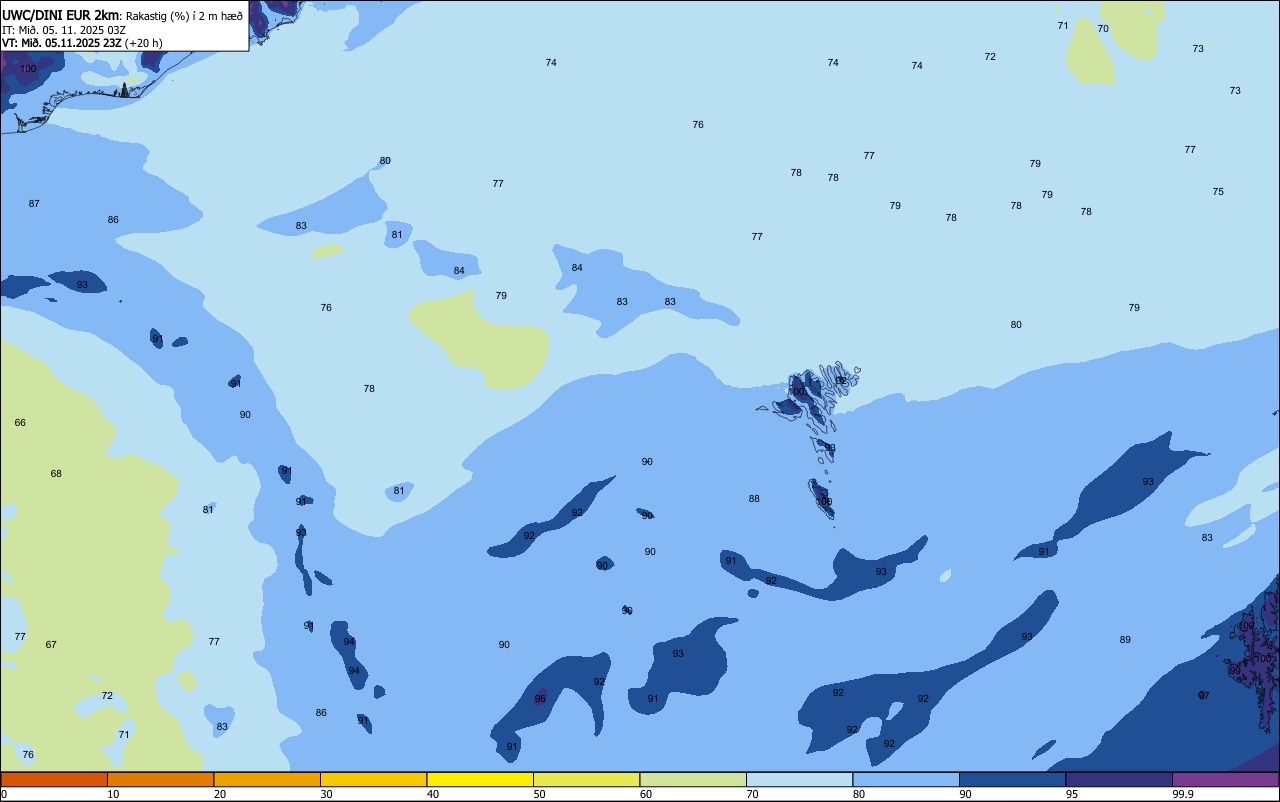Select the 20–30 amber legend color segment

click(x=267, y=779)
